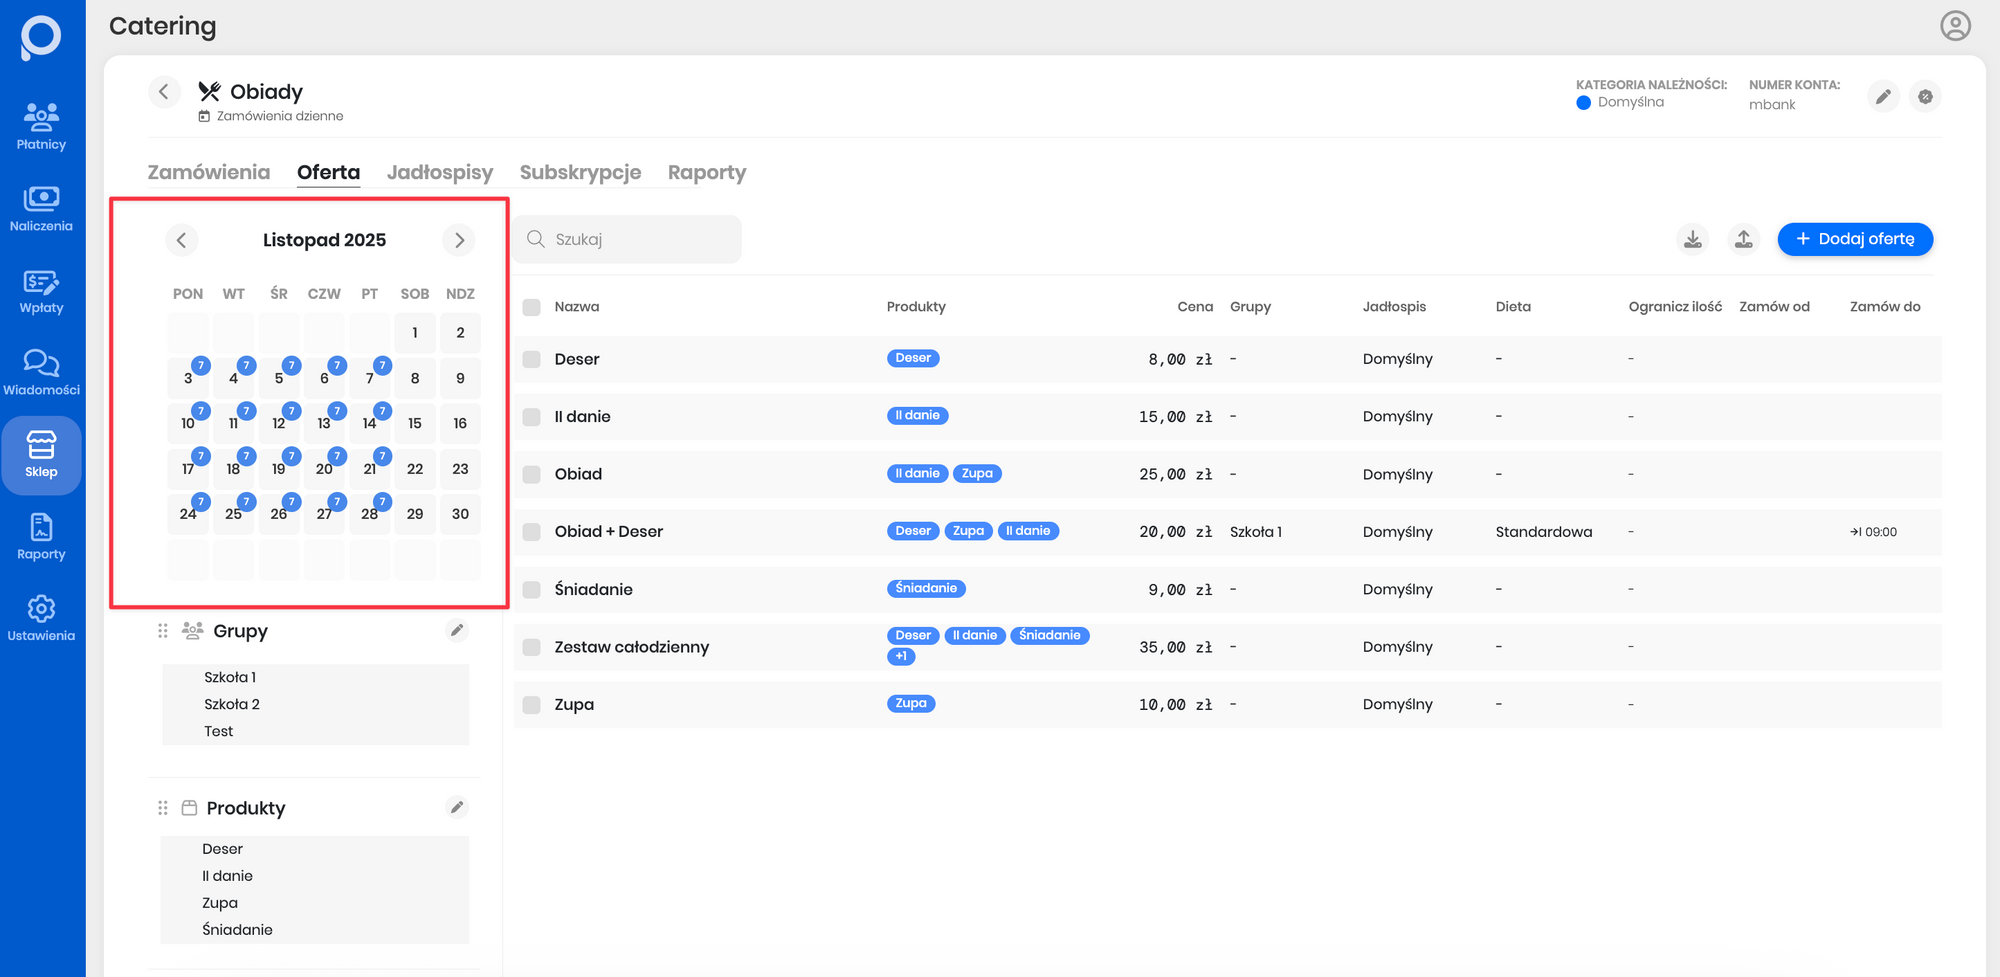Click the Dodaj ofertę button
2000x977 pixels.
pyautogui.click(x=1855, y=239)
